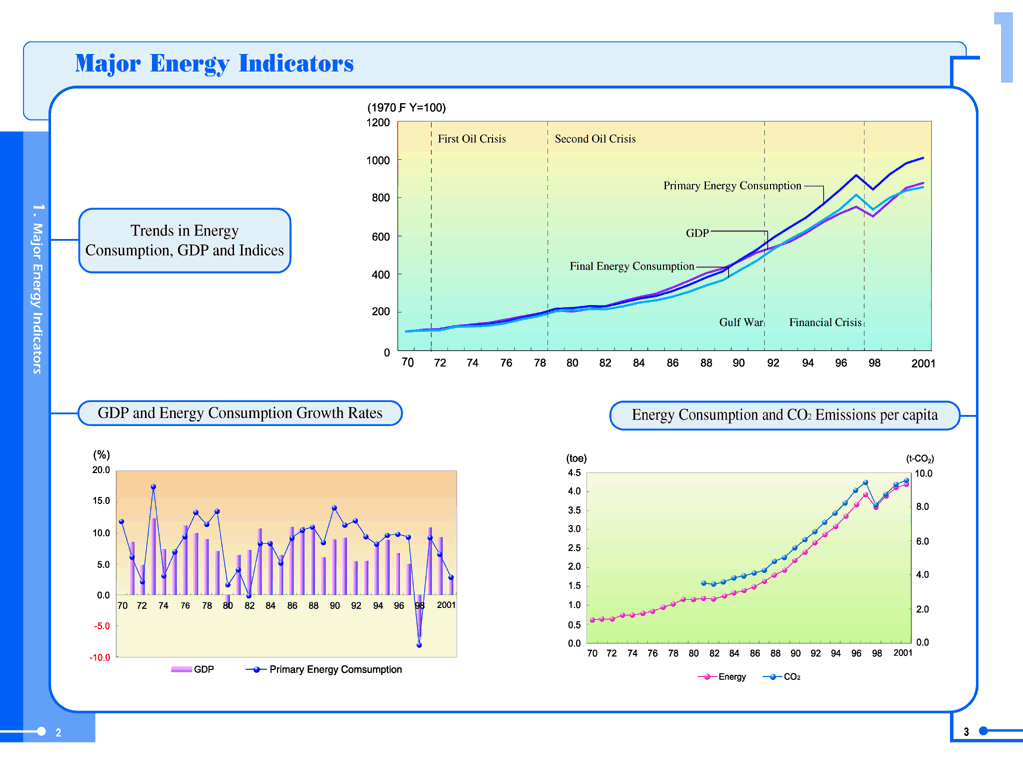Screen dimensions: 1023x766
Task: Click the 'Major Energy Indicators' title
Action: tap(214, 63)
